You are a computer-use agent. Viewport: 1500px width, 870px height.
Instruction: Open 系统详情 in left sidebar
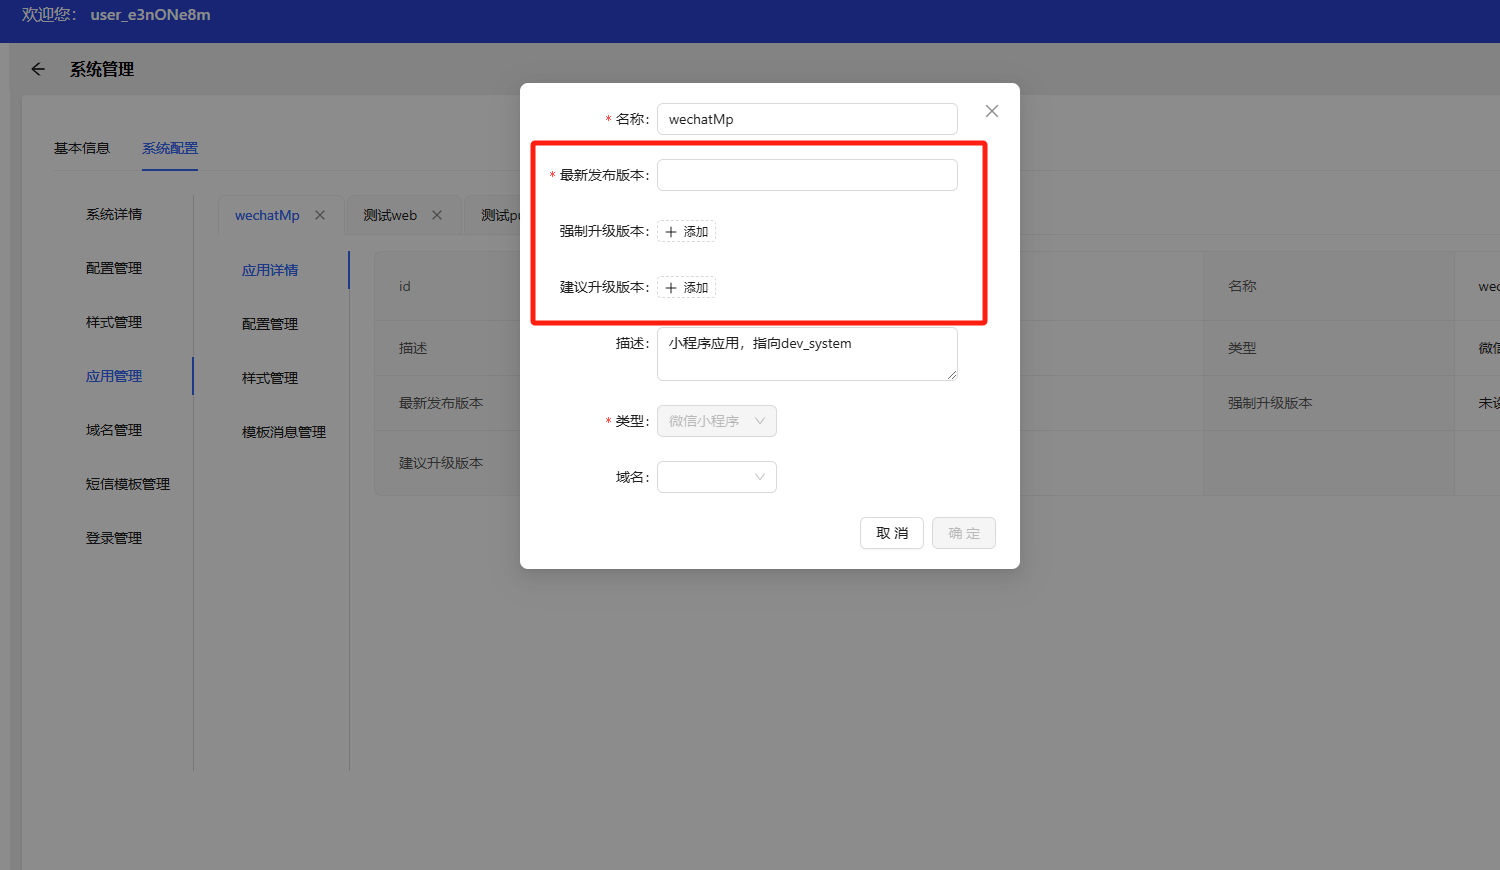[114, 214]
